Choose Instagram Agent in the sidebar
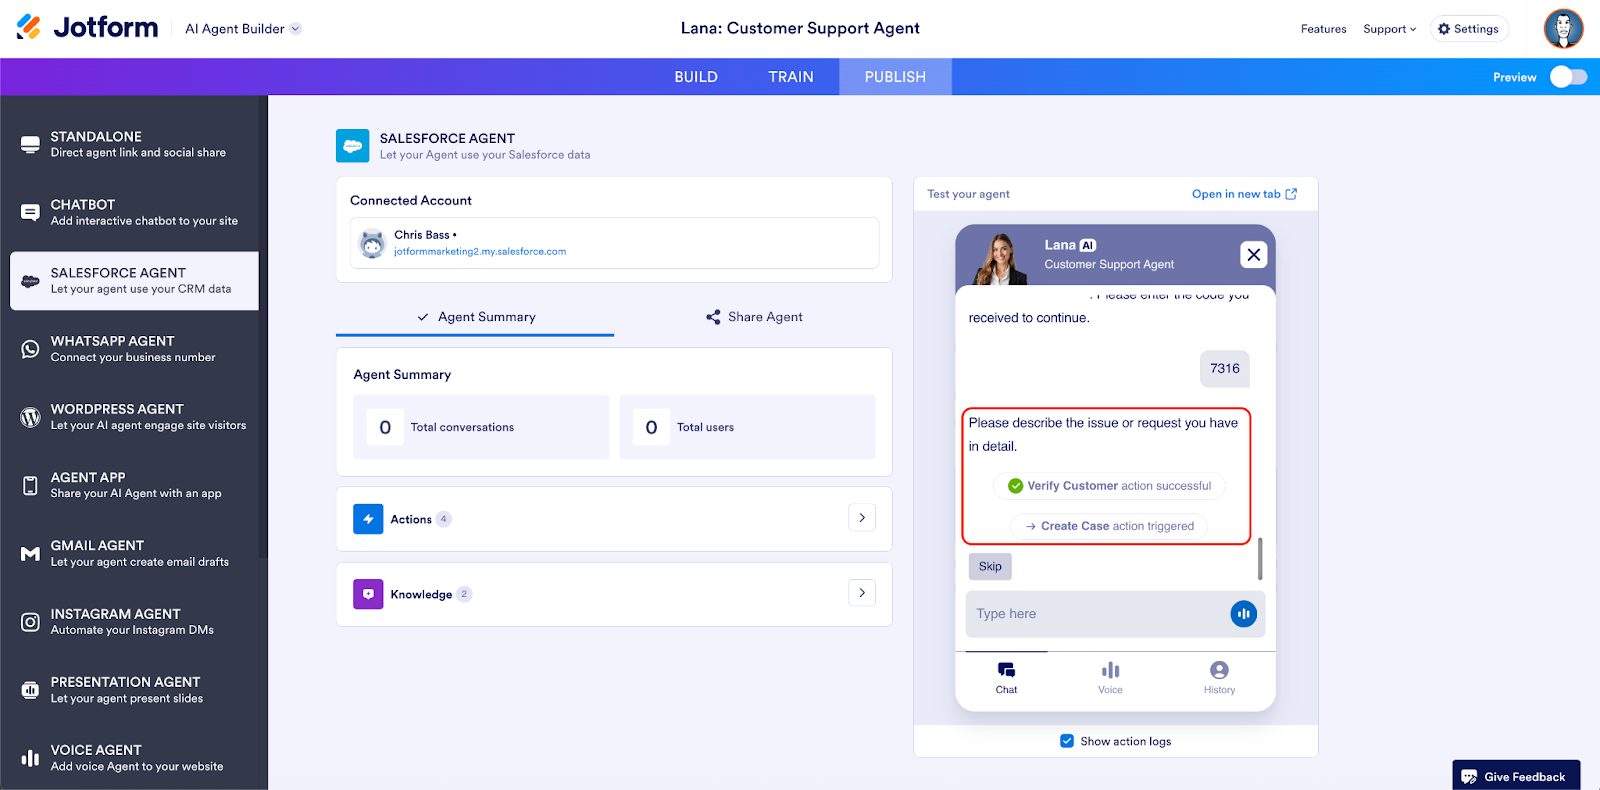This screenshot has width=1600, height=790. [x=133, y=621]
